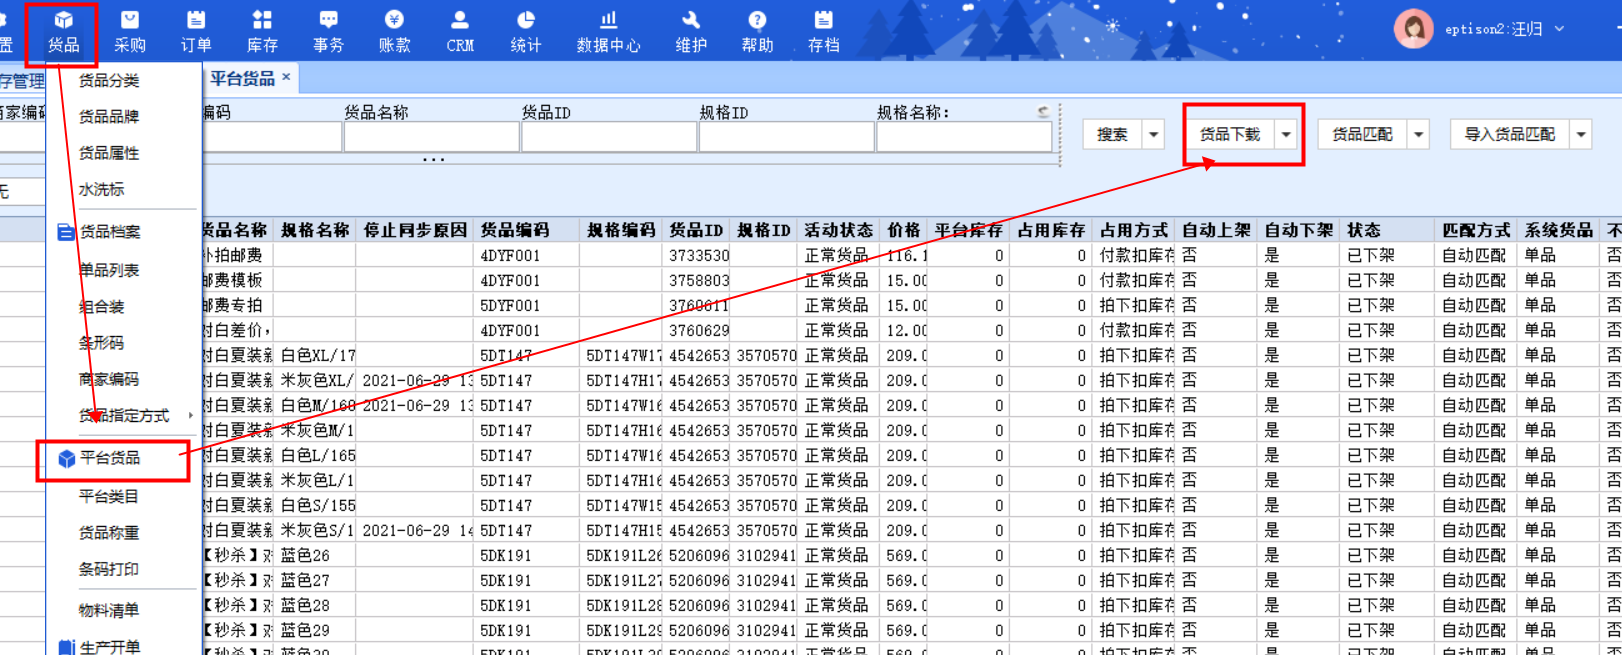1622x655 pixels.
Task: Expand the dropdown arrow next to 货品下载
Action: [1286, 134]
